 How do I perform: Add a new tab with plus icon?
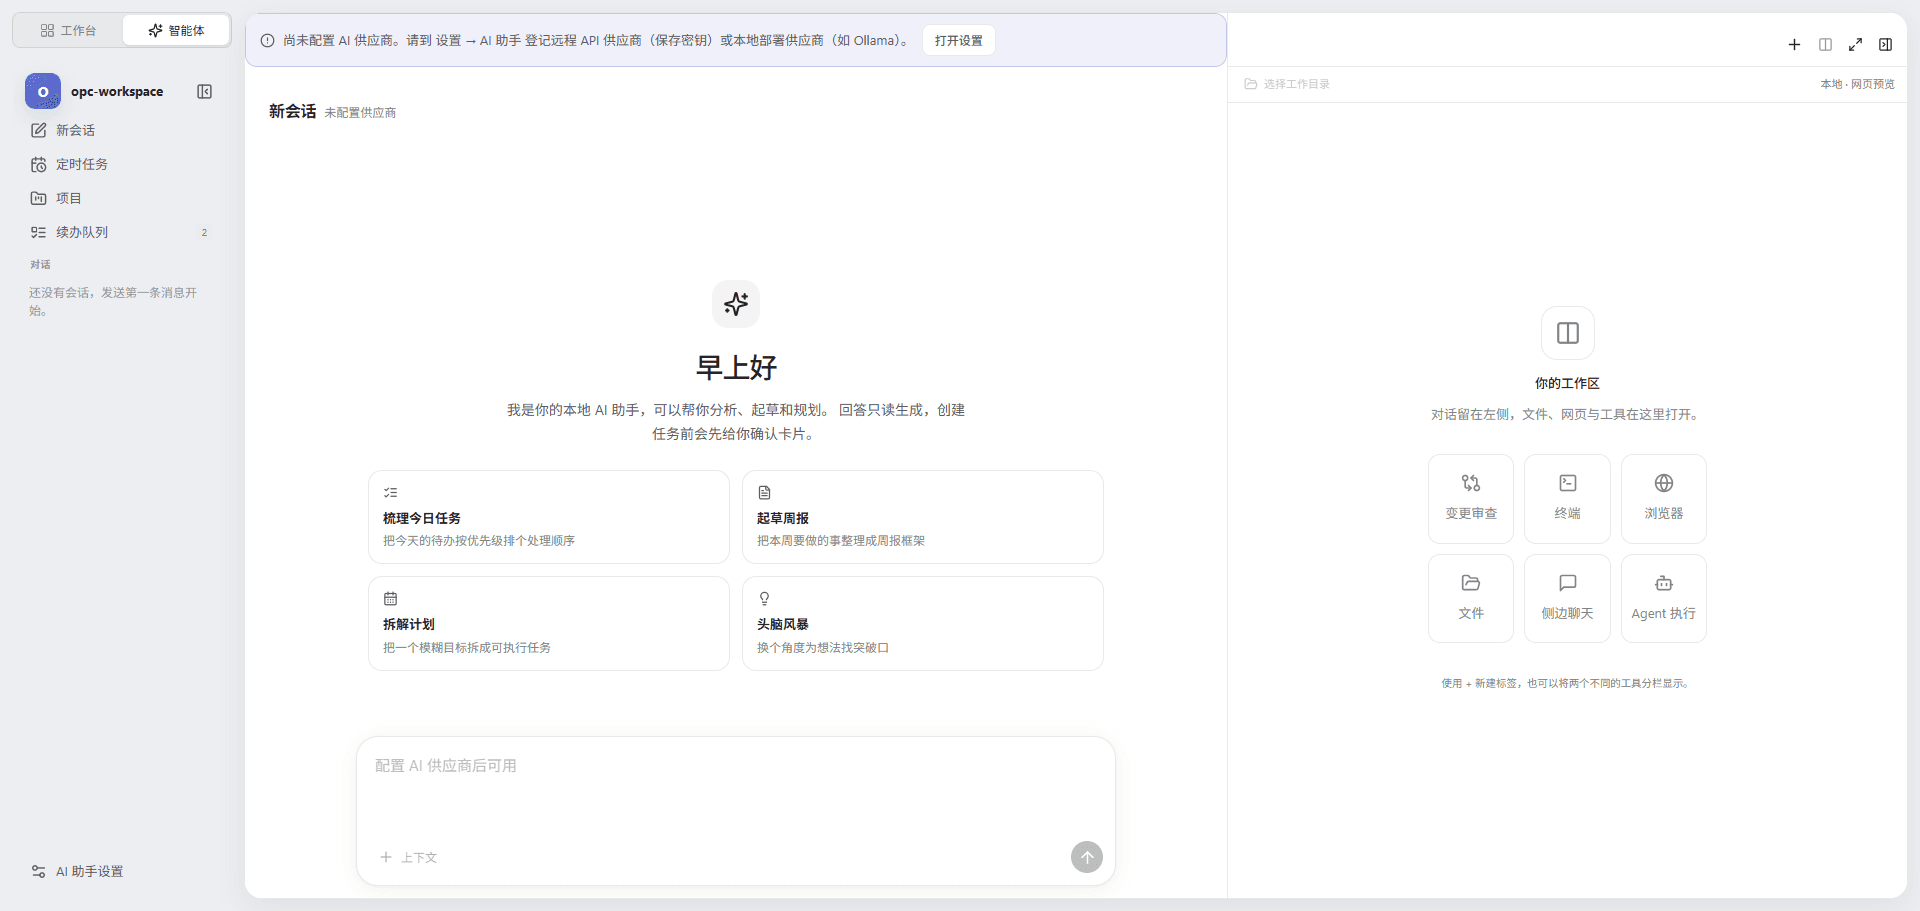pyautogui.click(x=1794, y=44)
